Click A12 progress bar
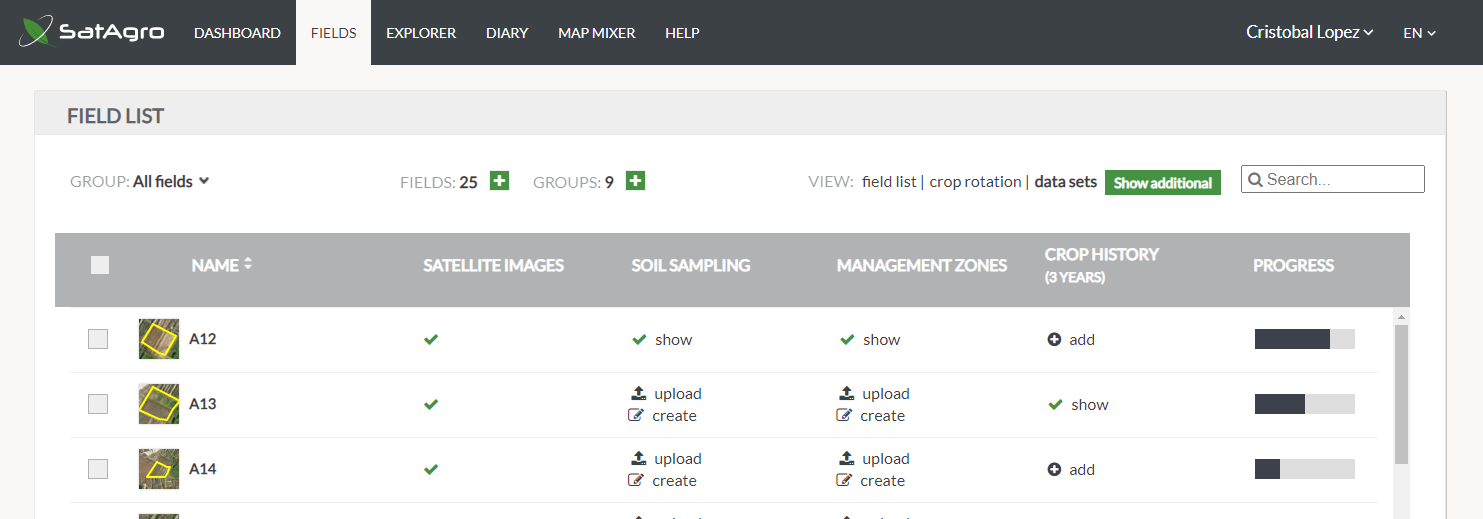This screenshot has height=519, width=1483. coord(1305,339)
